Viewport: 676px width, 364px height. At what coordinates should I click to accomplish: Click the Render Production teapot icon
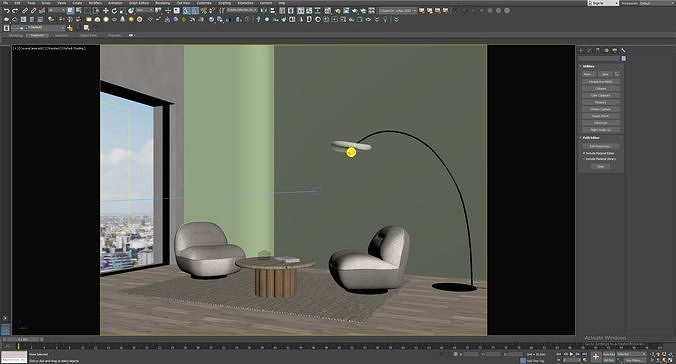(x=354, y=10)
